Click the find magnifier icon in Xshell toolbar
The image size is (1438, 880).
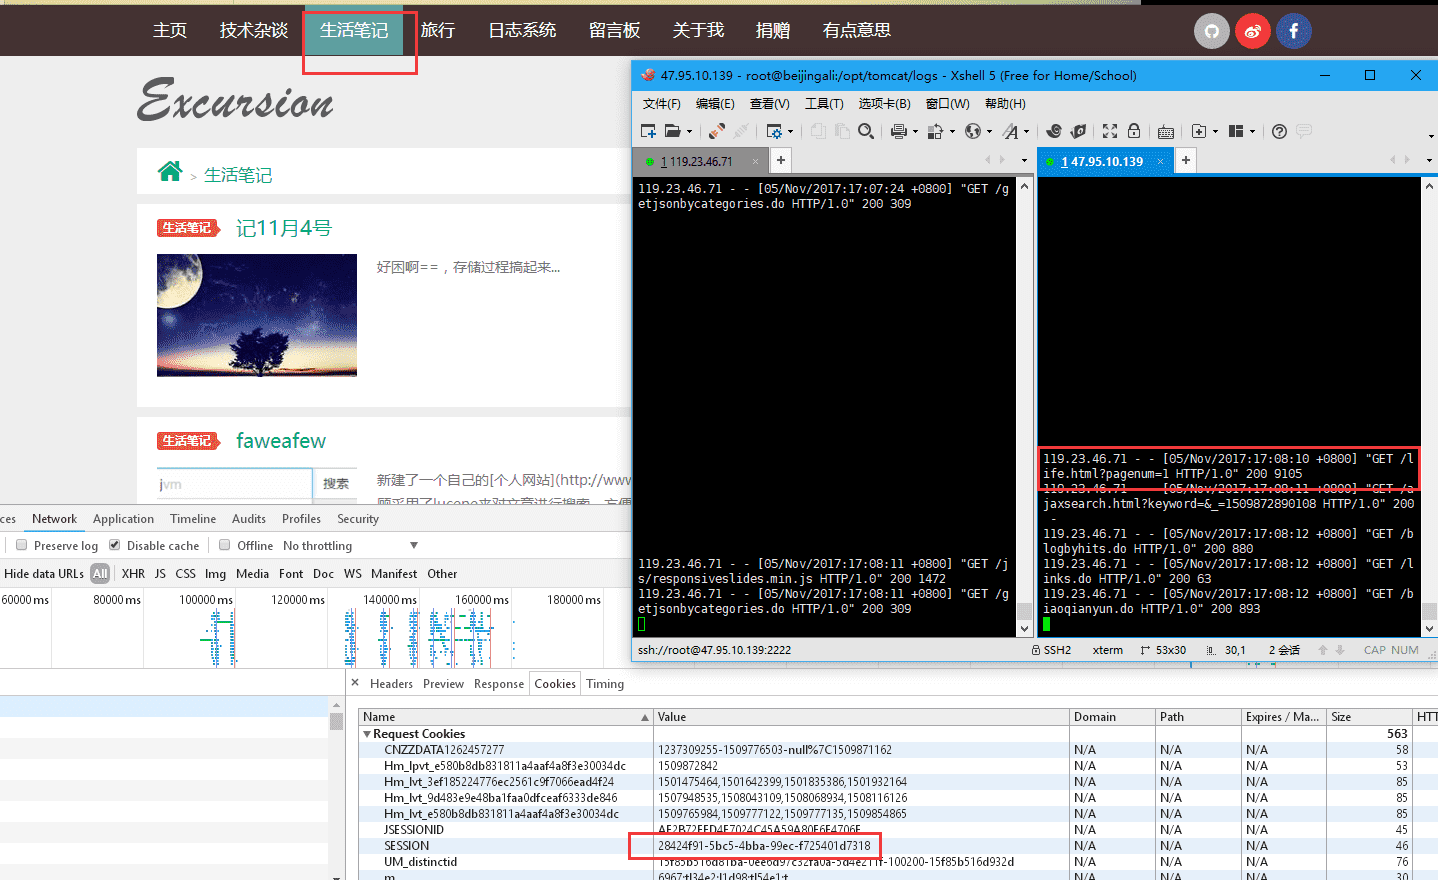(866, 131)
